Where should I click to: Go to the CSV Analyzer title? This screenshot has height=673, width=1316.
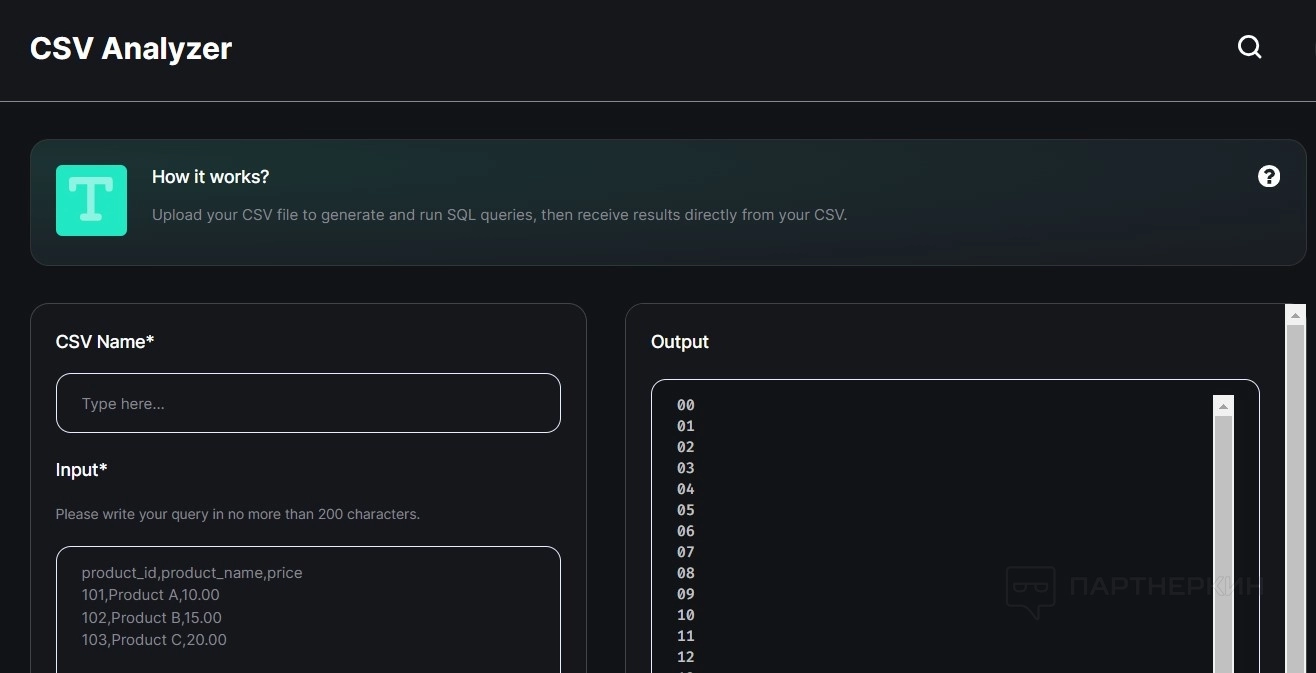click(x=131, y=48)
